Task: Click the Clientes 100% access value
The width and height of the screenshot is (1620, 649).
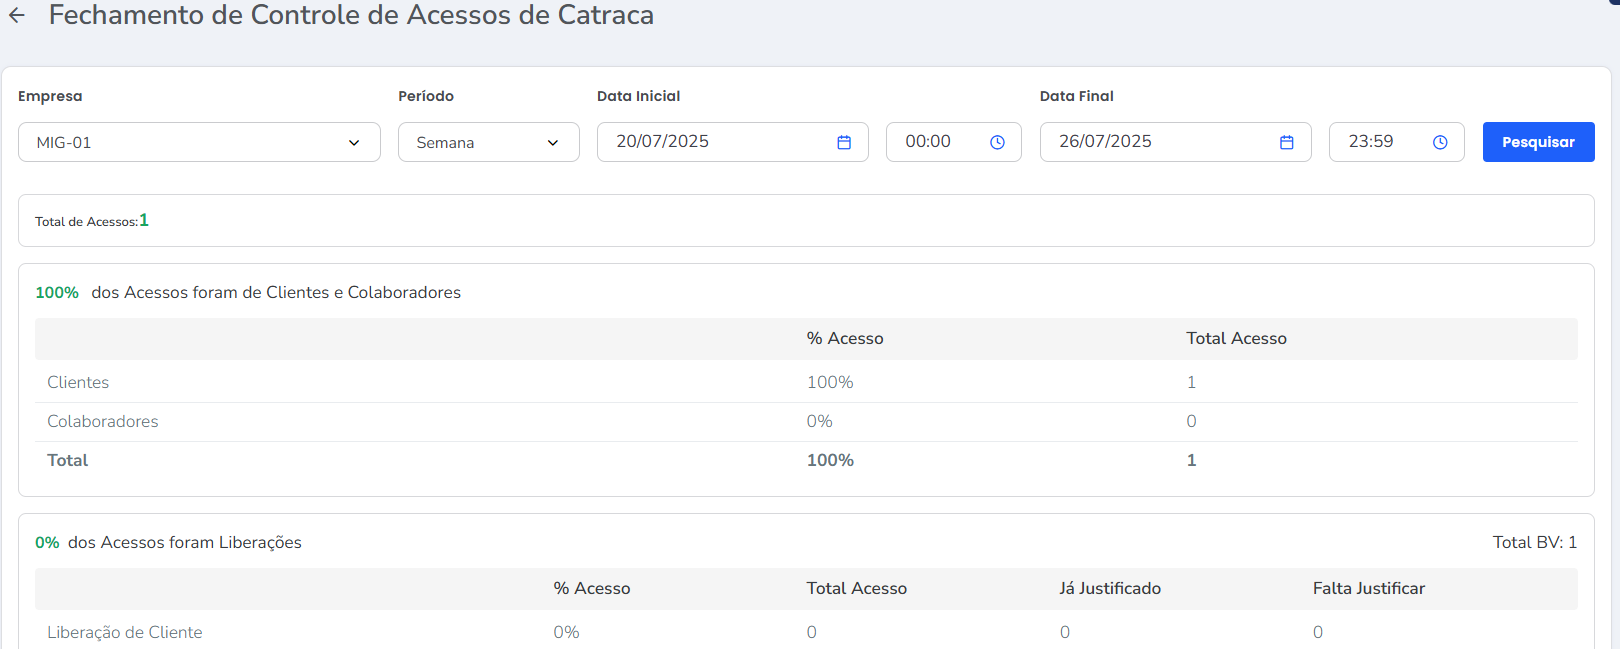Action: tap(830, 382)
